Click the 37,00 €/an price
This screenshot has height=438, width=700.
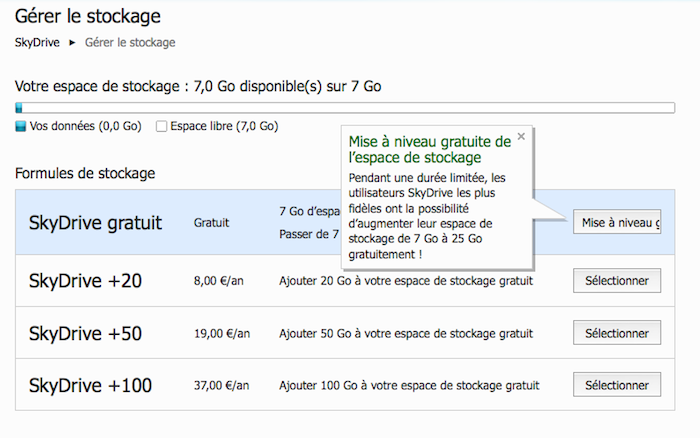224,385
